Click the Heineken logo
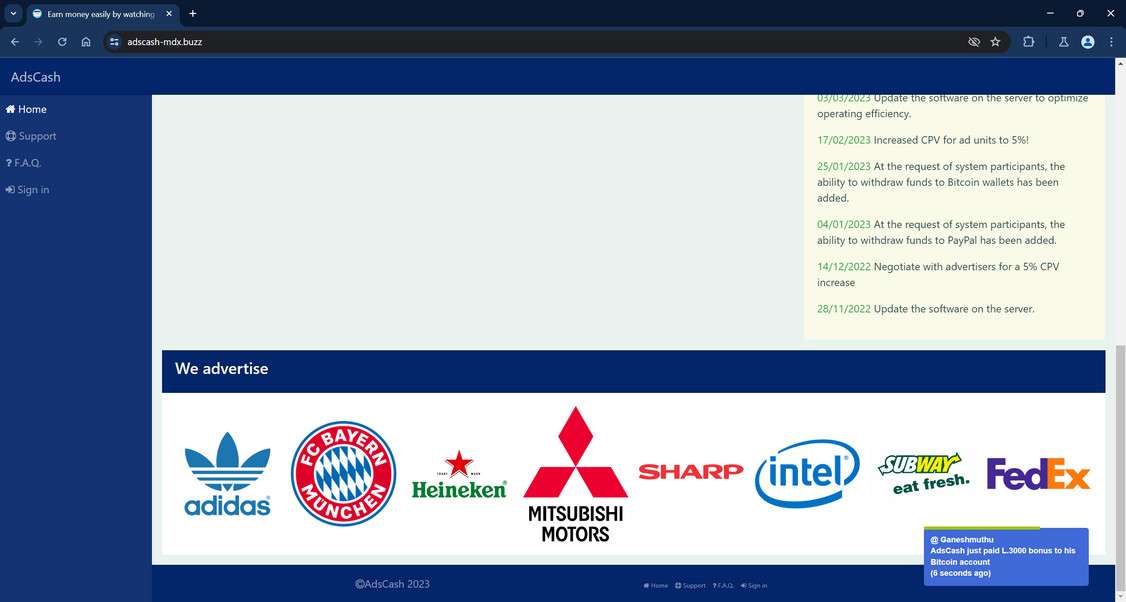This screenshot has height=602, width=1126. [x=459, y=475]
